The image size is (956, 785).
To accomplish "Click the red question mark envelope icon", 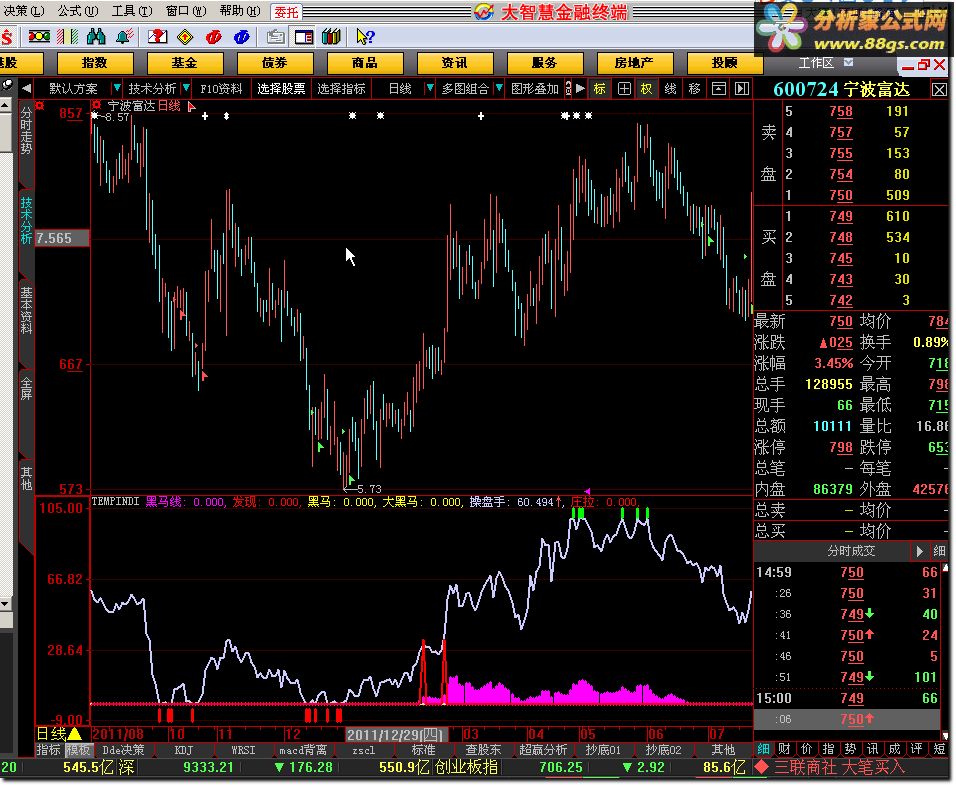I will click(157, 37).
